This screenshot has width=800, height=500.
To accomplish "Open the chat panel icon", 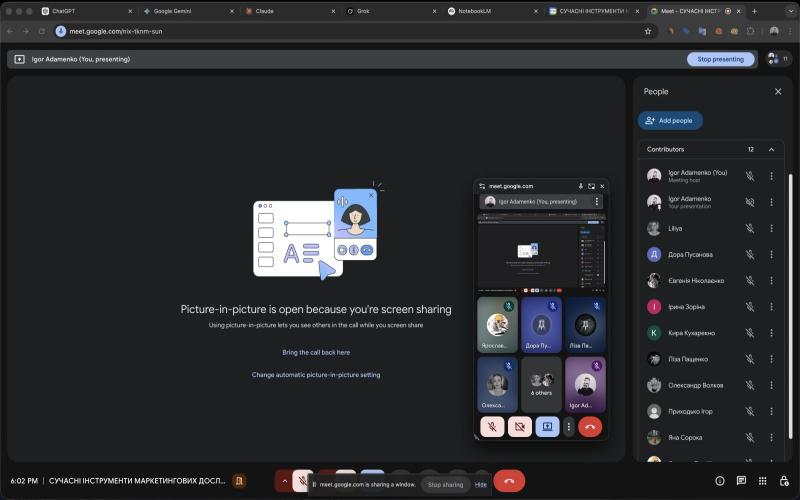I will [x=741, y=481].
